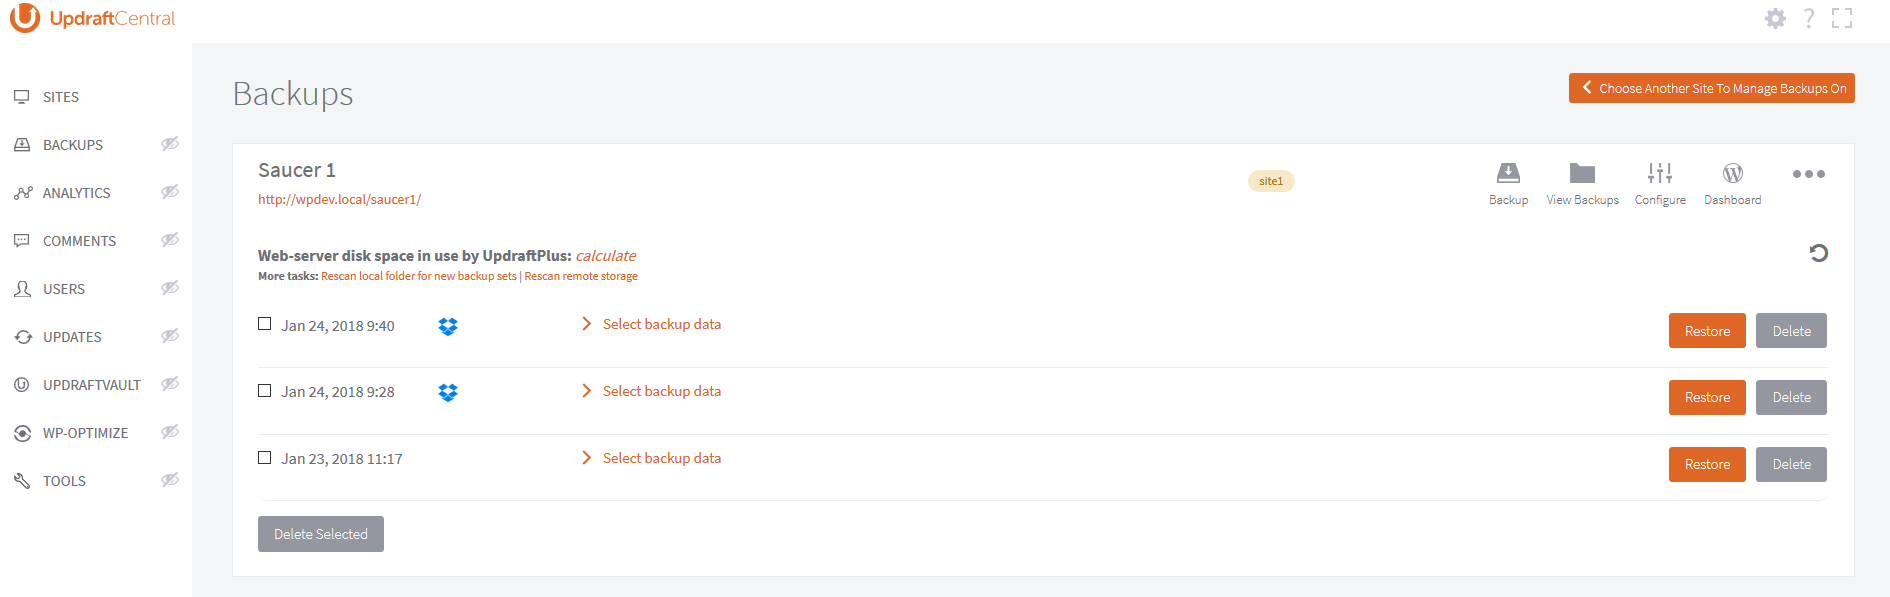Click the calculate disk space link
Screen dimensions: 1890x597
tap(605, 256)
